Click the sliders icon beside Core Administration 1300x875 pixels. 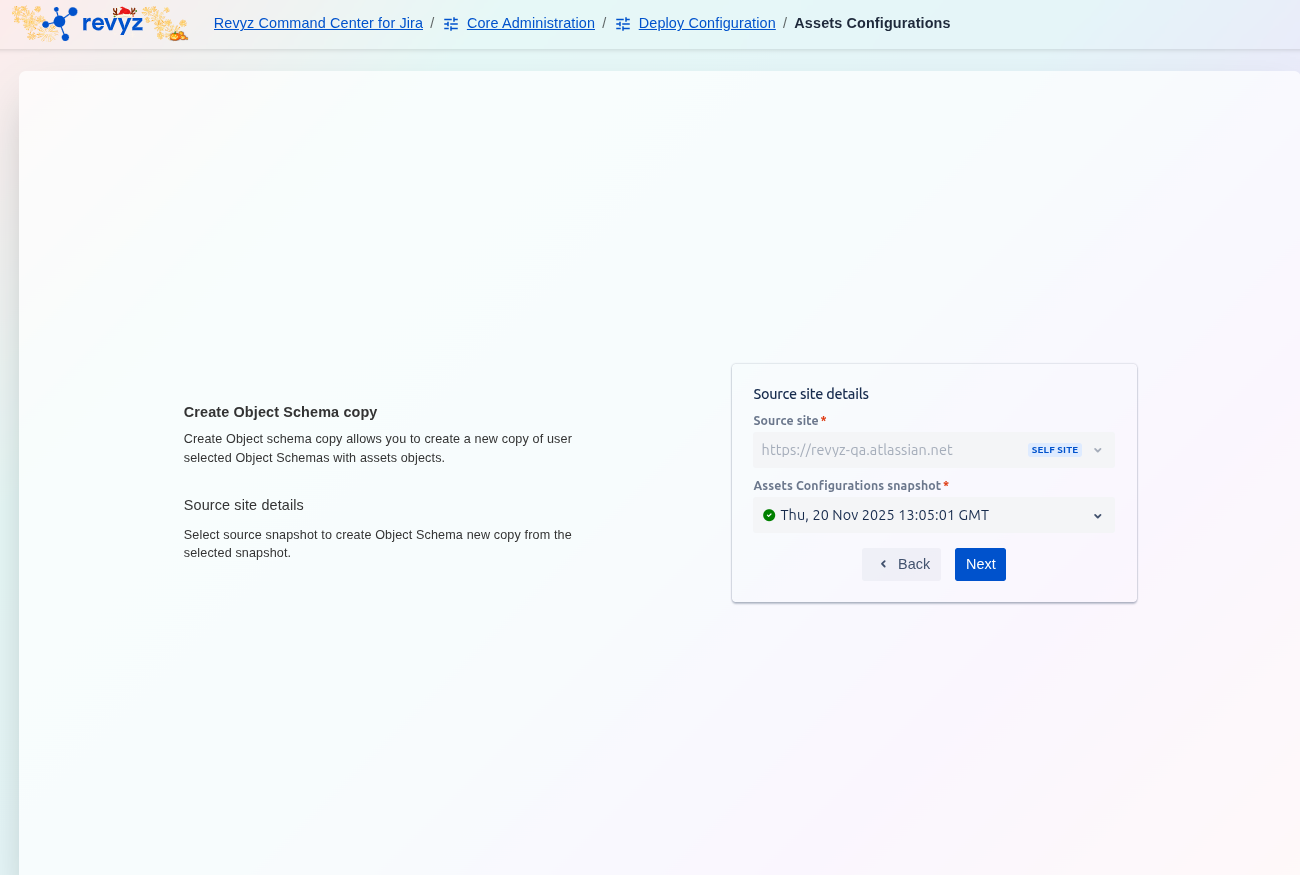point(451,23)
